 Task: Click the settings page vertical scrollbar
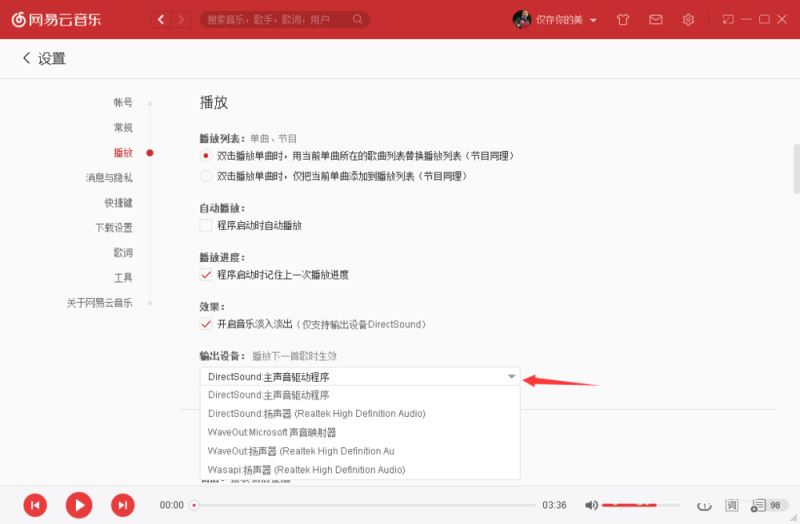(796, 169)
